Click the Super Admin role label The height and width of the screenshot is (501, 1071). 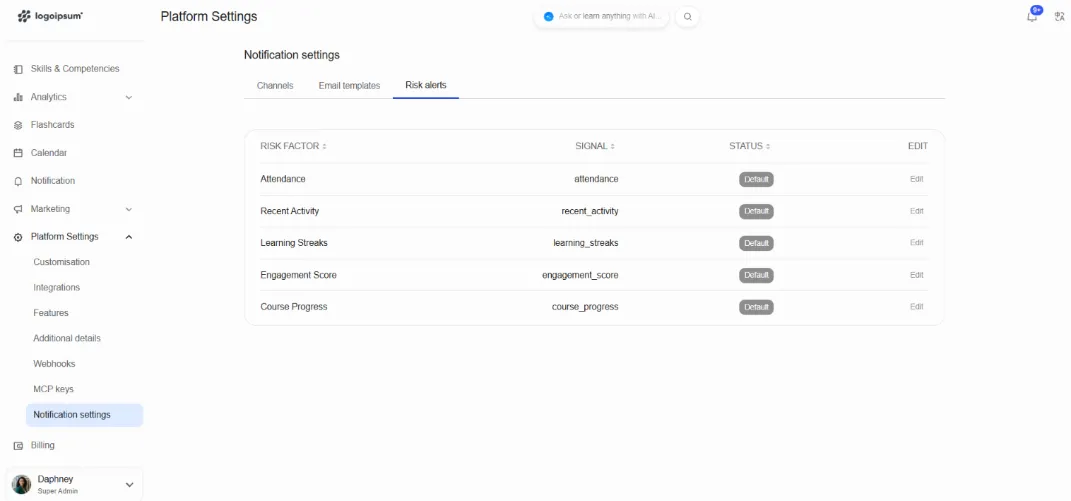57,491
